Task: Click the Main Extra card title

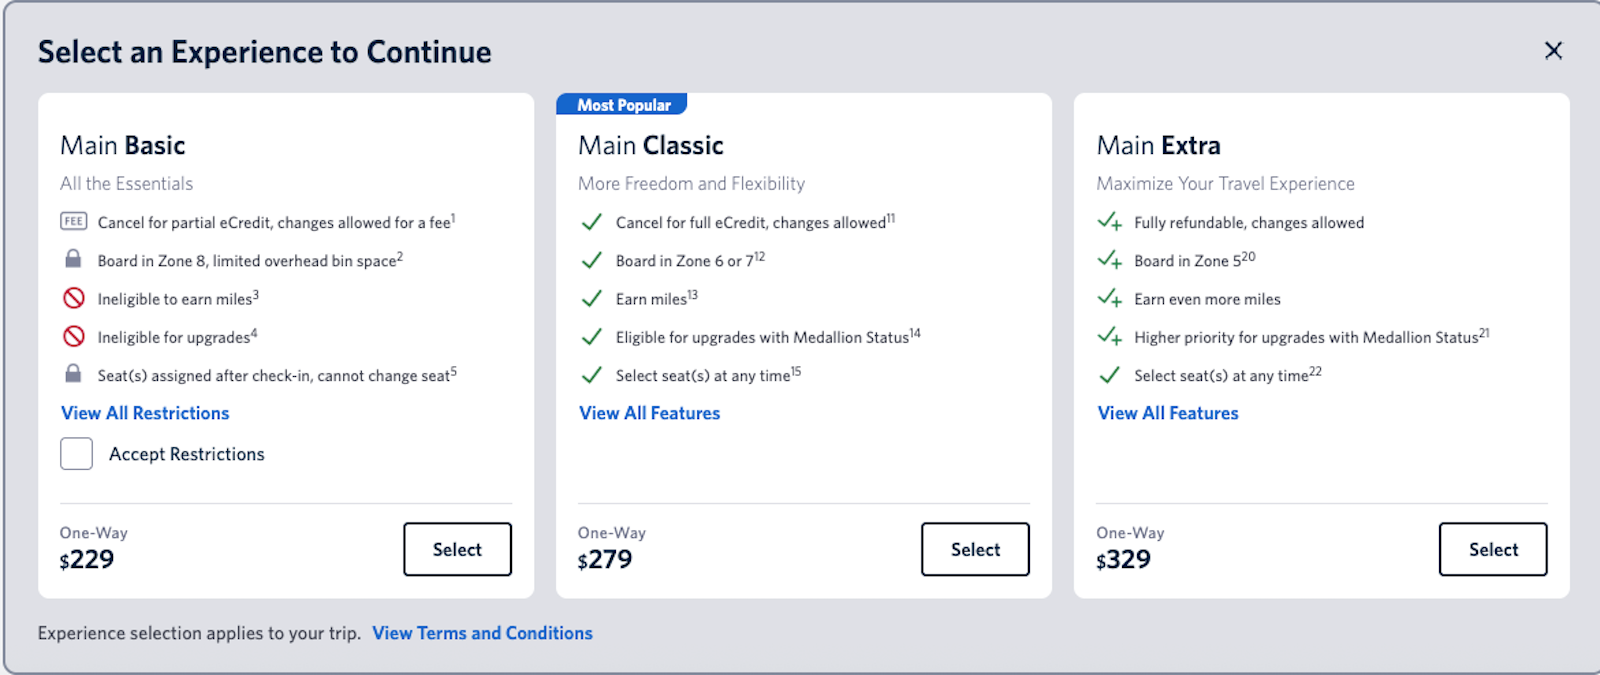Action: (1158, 146)
